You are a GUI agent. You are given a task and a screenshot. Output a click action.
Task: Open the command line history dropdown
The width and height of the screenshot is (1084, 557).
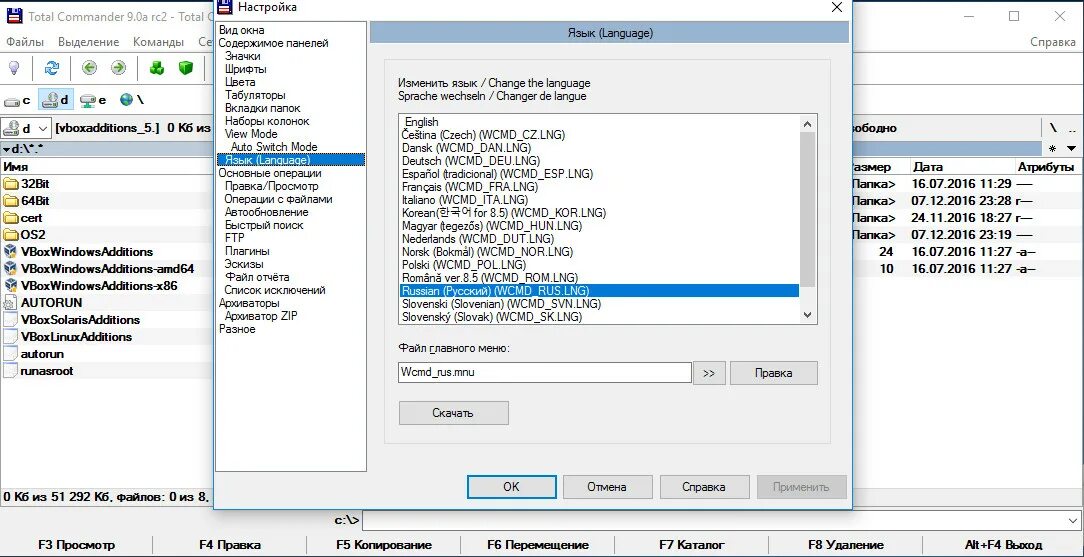click(1072, 520)
